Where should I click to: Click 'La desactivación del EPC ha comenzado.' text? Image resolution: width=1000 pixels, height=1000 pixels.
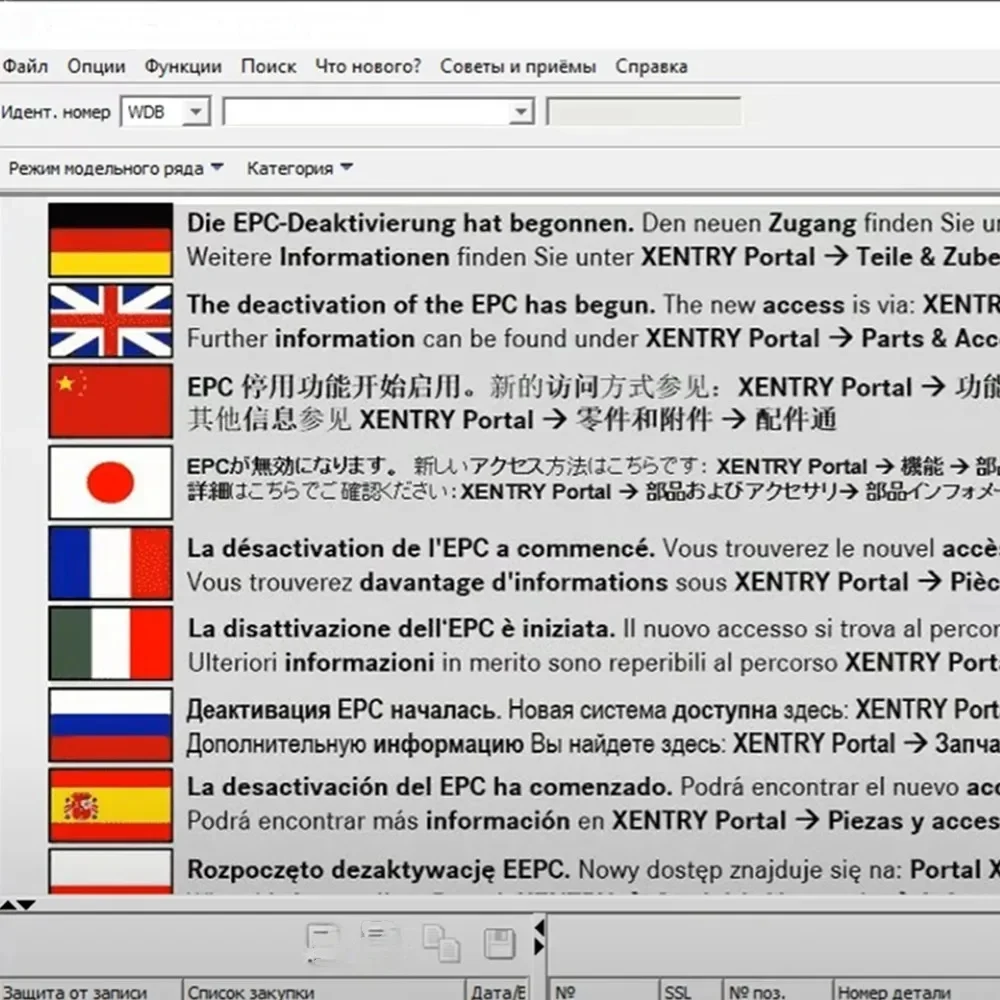(x=430, y=787)
